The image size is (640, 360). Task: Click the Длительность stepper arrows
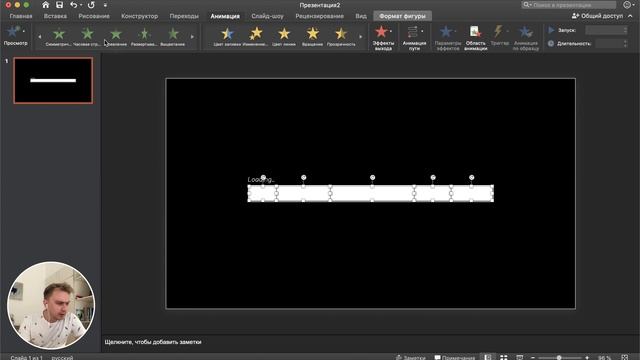click(x=625, y=43)
